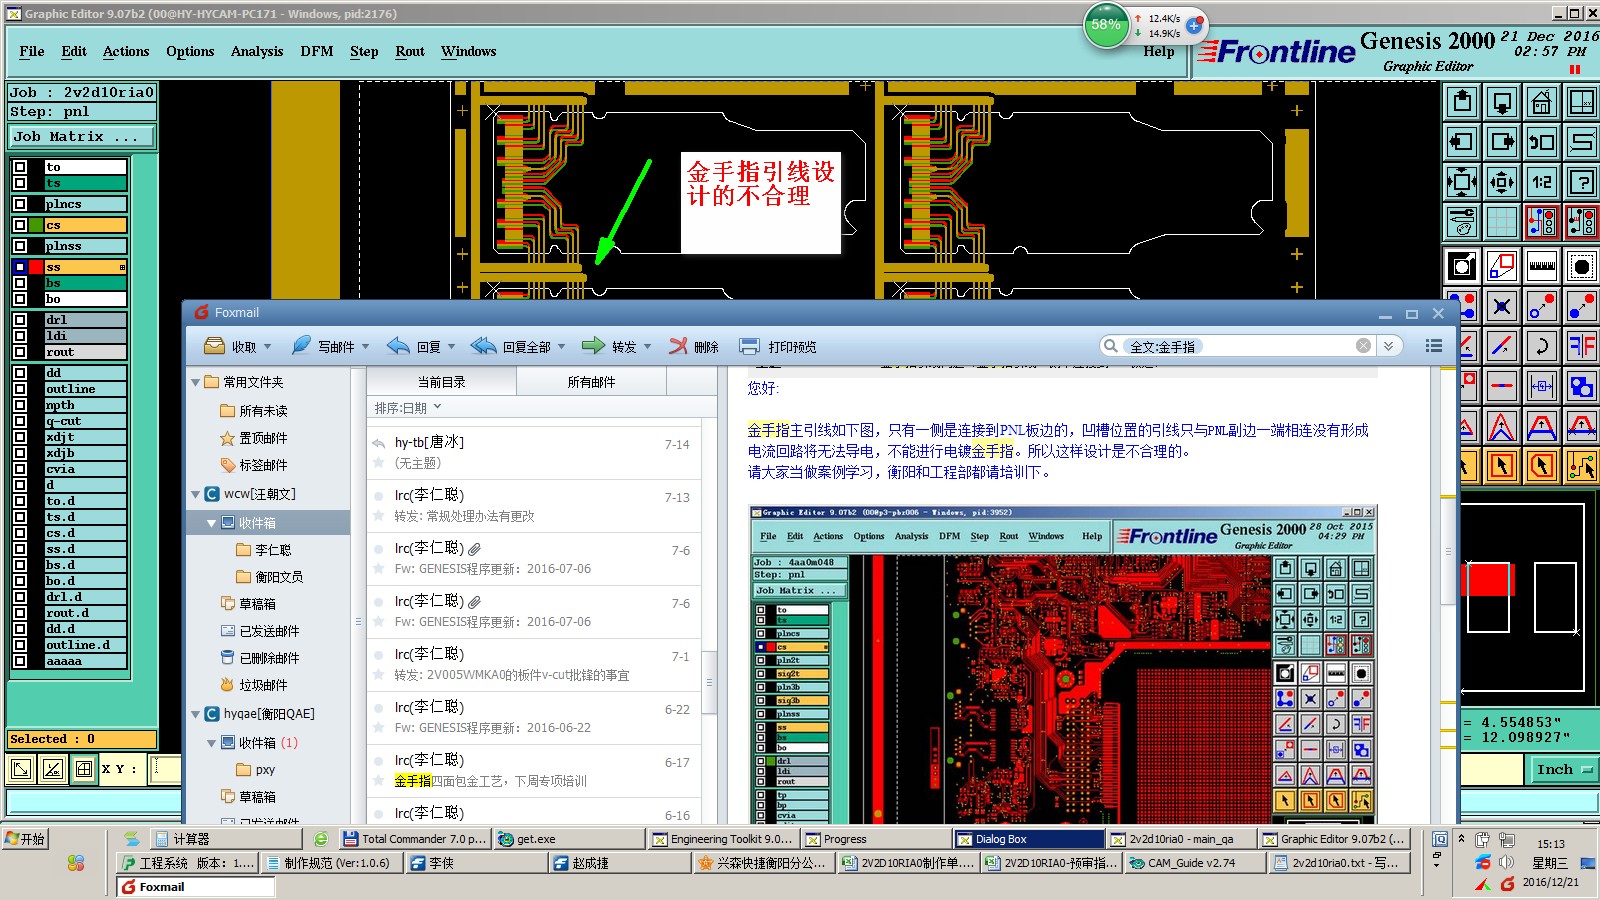This screenshot has height=900, width=1600.
Task: Click the zoom in arrows icon
Action: pos(1462,182)
